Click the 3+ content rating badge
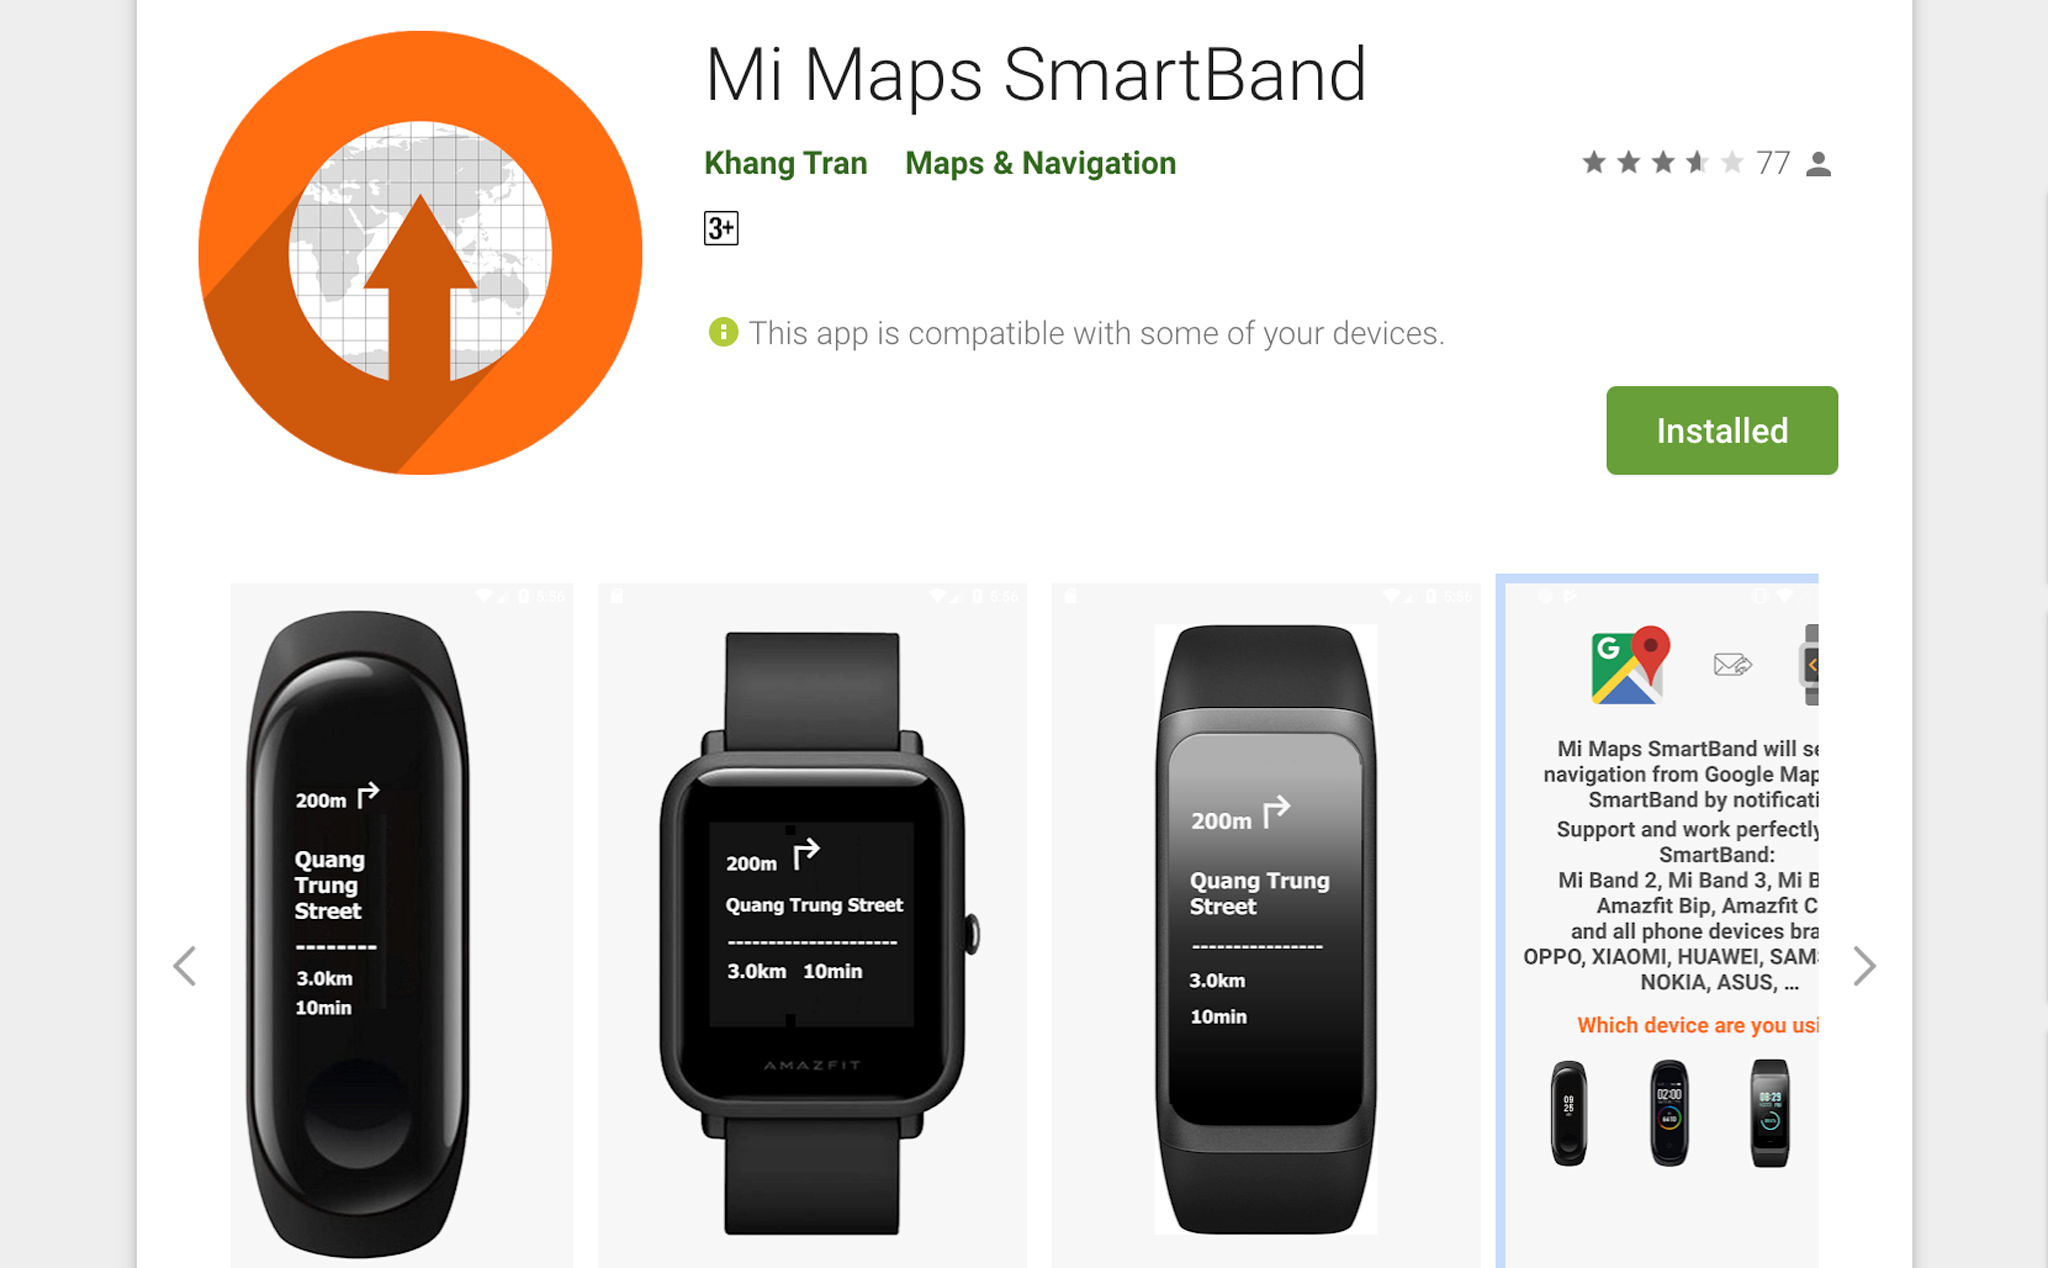 click(x=721, y=227)
